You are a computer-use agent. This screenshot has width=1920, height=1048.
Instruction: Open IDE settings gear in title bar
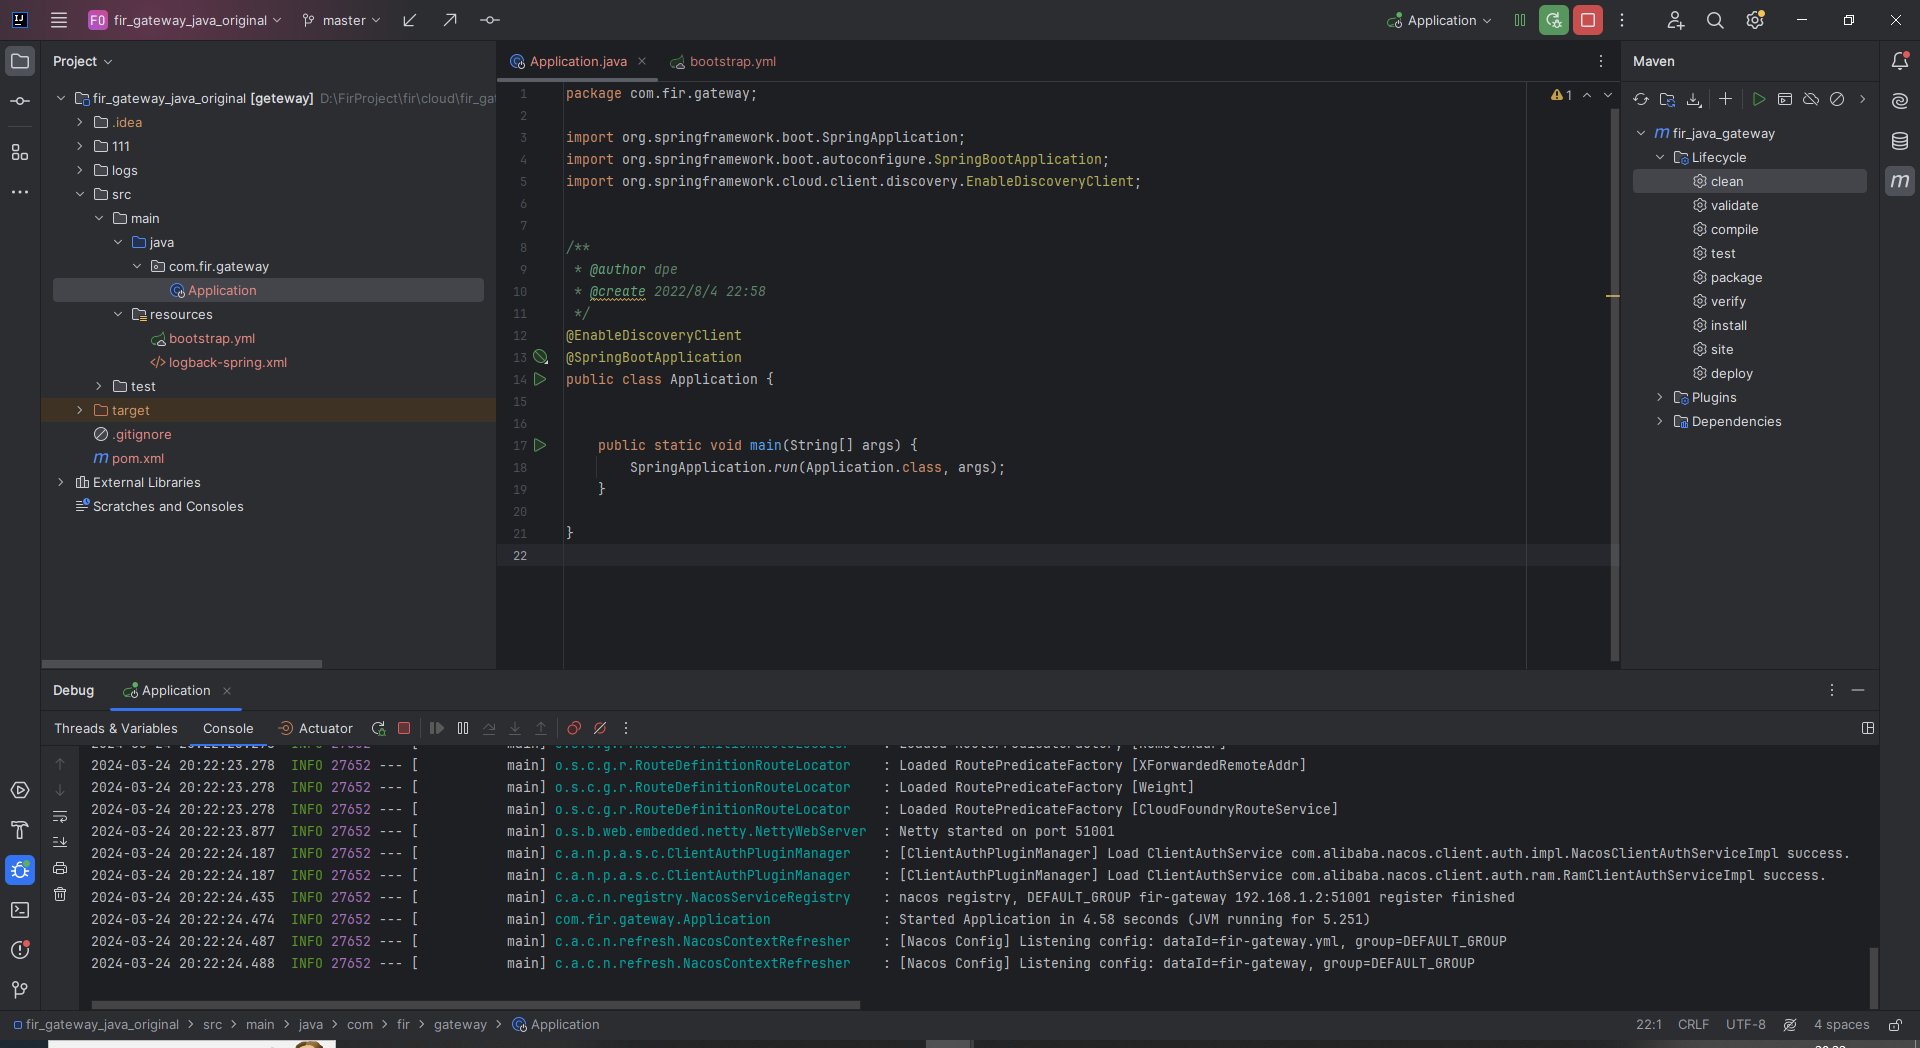click(1755, 20)
